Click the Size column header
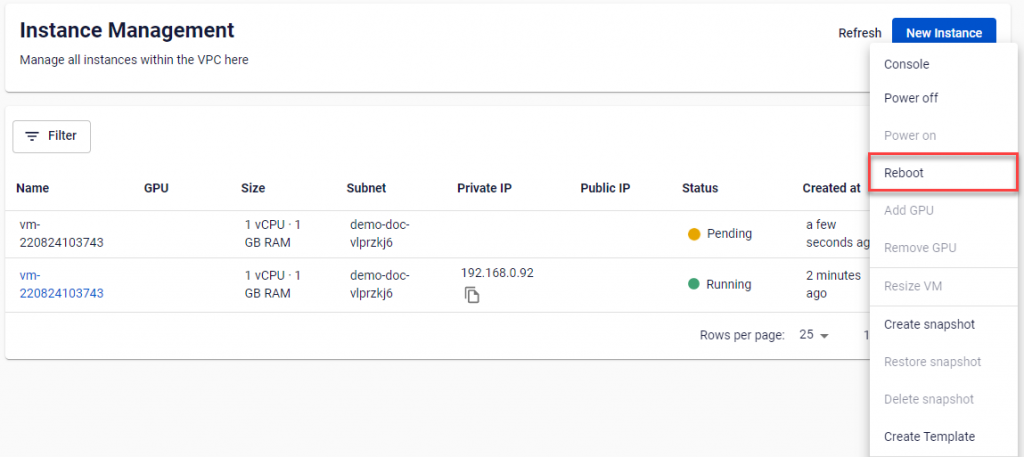 (253, 188)
